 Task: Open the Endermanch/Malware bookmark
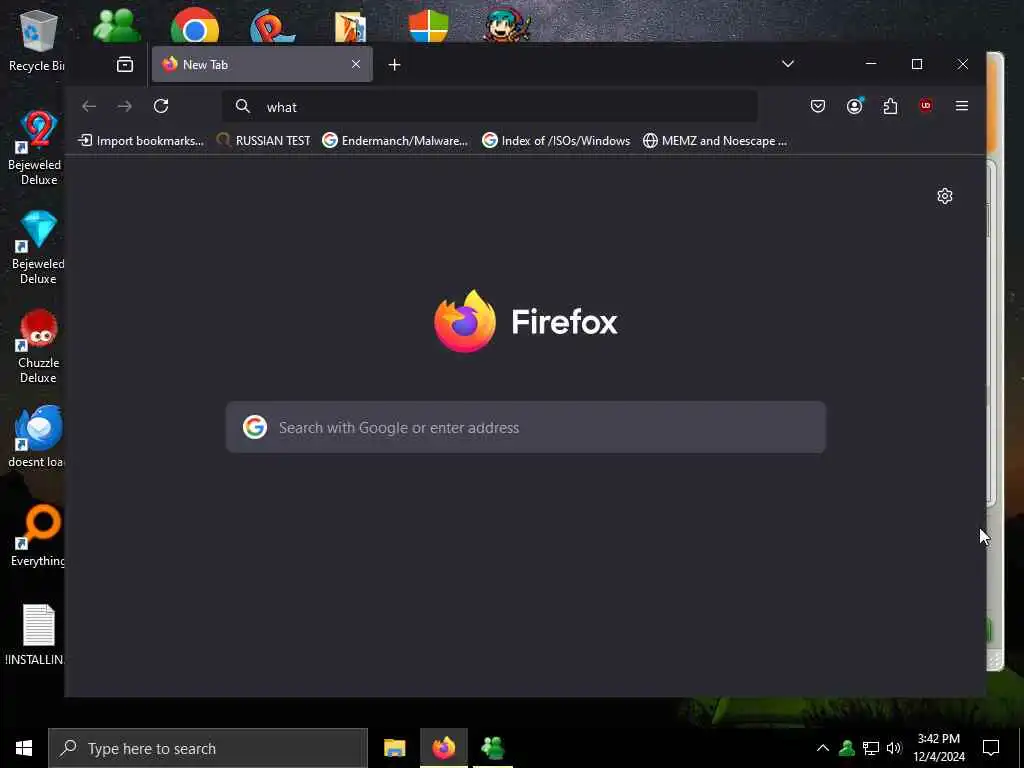coord(395,140)
